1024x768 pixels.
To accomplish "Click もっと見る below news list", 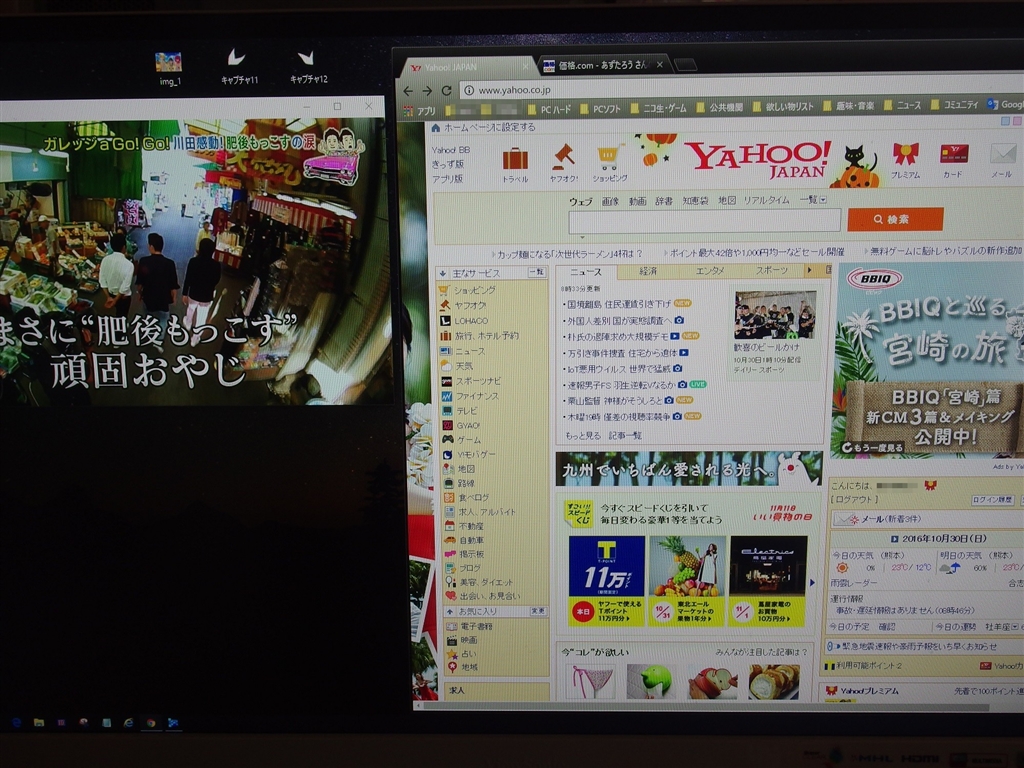I will pyautogui.click(x=583, y=436).
